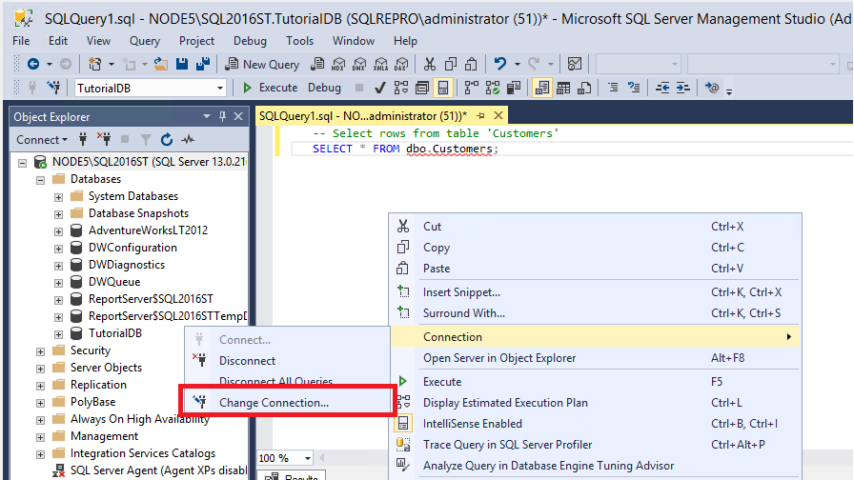Image resolution: width=854 pixels, height=480 pixels.
Task: Expand the System Databases folder
Action: (58, 197)
